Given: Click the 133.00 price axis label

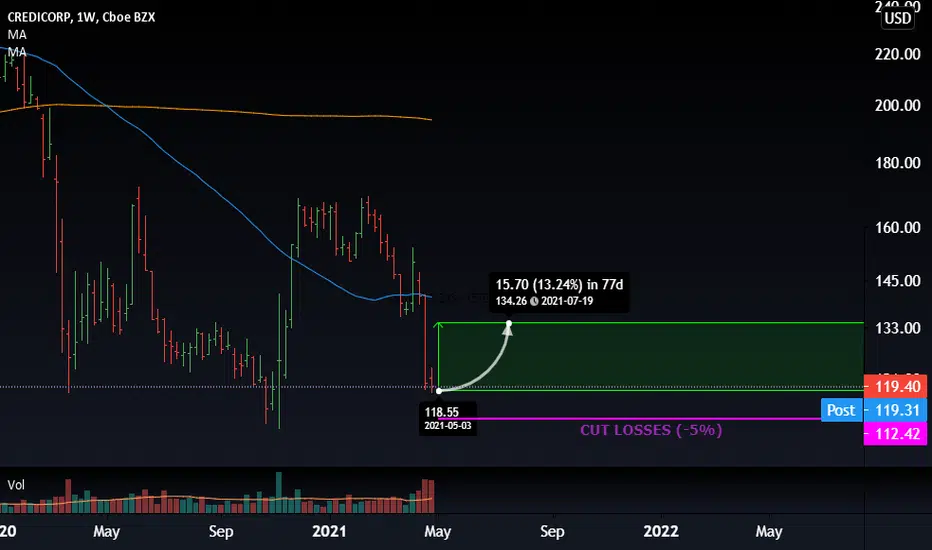Looking at the screenshot, I should tap(898, 328).
